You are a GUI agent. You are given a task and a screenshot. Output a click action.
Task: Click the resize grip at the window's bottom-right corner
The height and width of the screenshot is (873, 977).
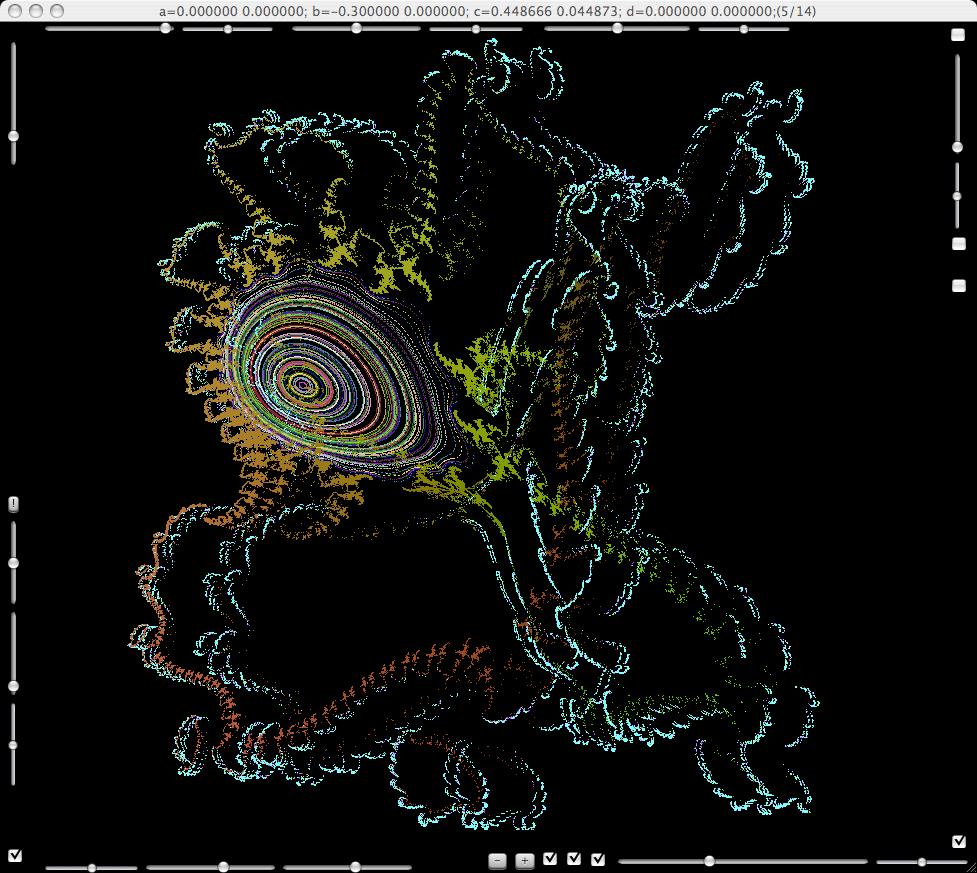[x=971, y=867]
